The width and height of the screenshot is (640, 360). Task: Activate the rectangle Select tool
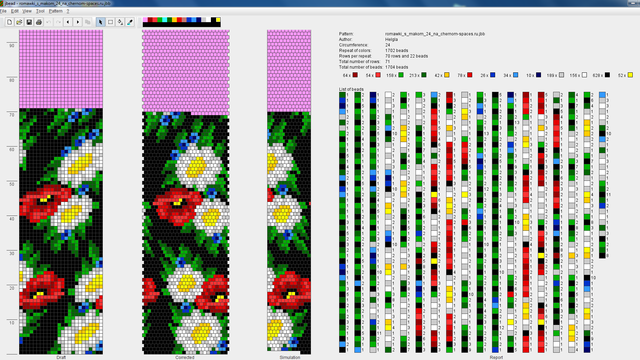coord(110,22)
